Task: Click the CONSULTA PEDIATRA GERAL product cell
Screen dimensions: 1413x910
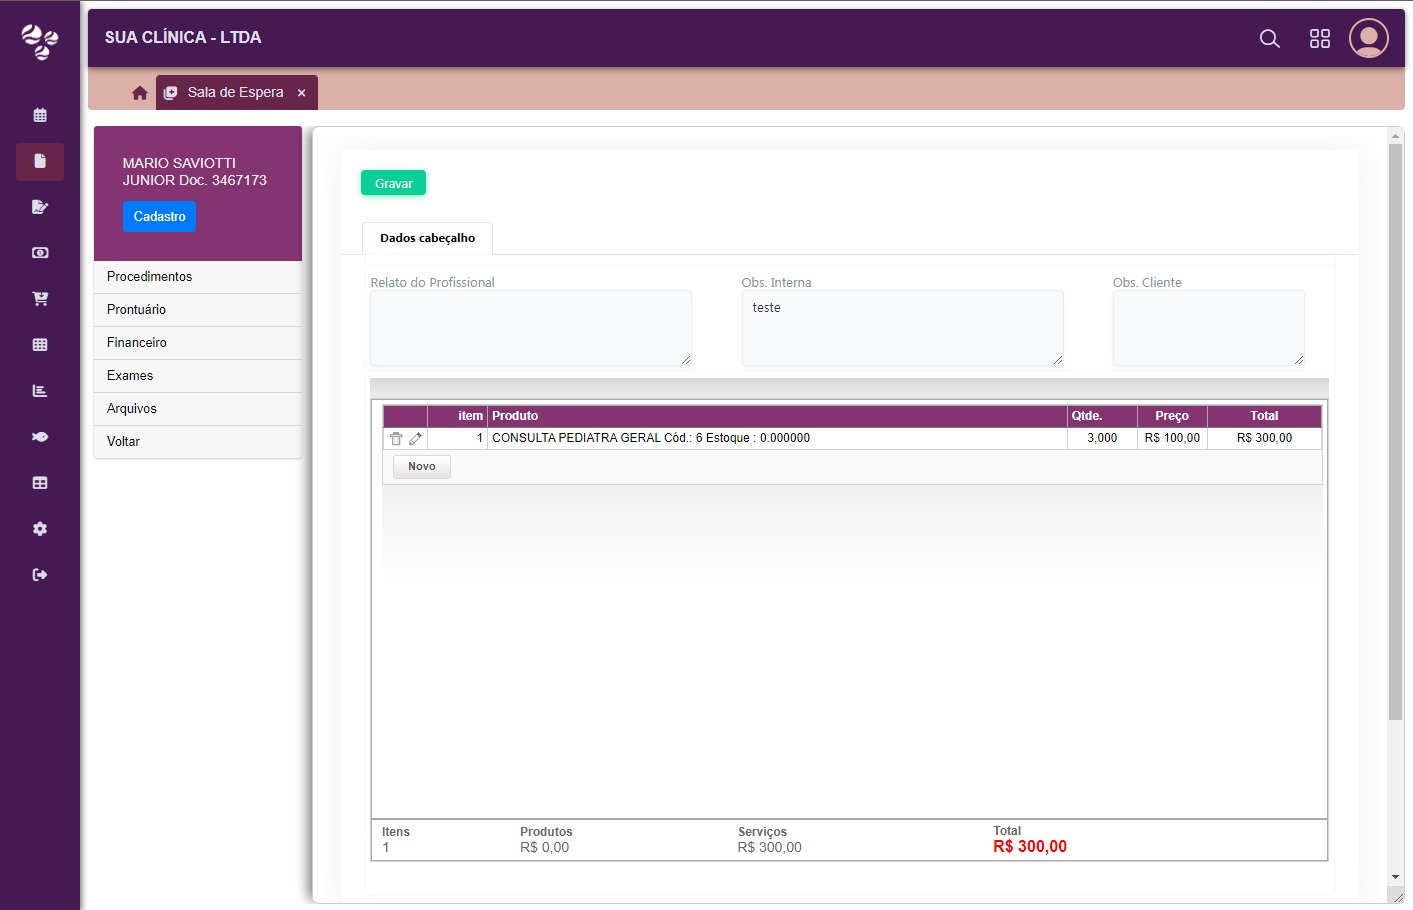Action: pyautogui.click(x=777, y=438)
